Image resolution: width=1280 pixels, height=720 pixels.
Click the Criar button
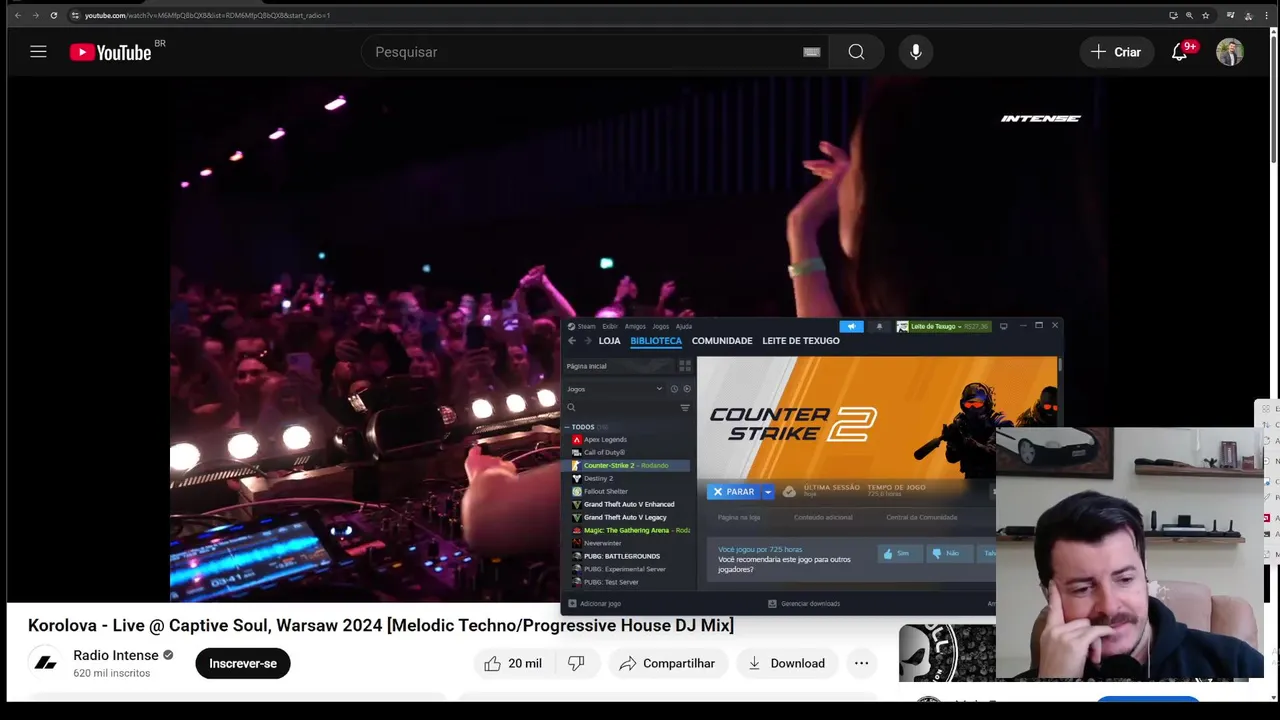1116,52
